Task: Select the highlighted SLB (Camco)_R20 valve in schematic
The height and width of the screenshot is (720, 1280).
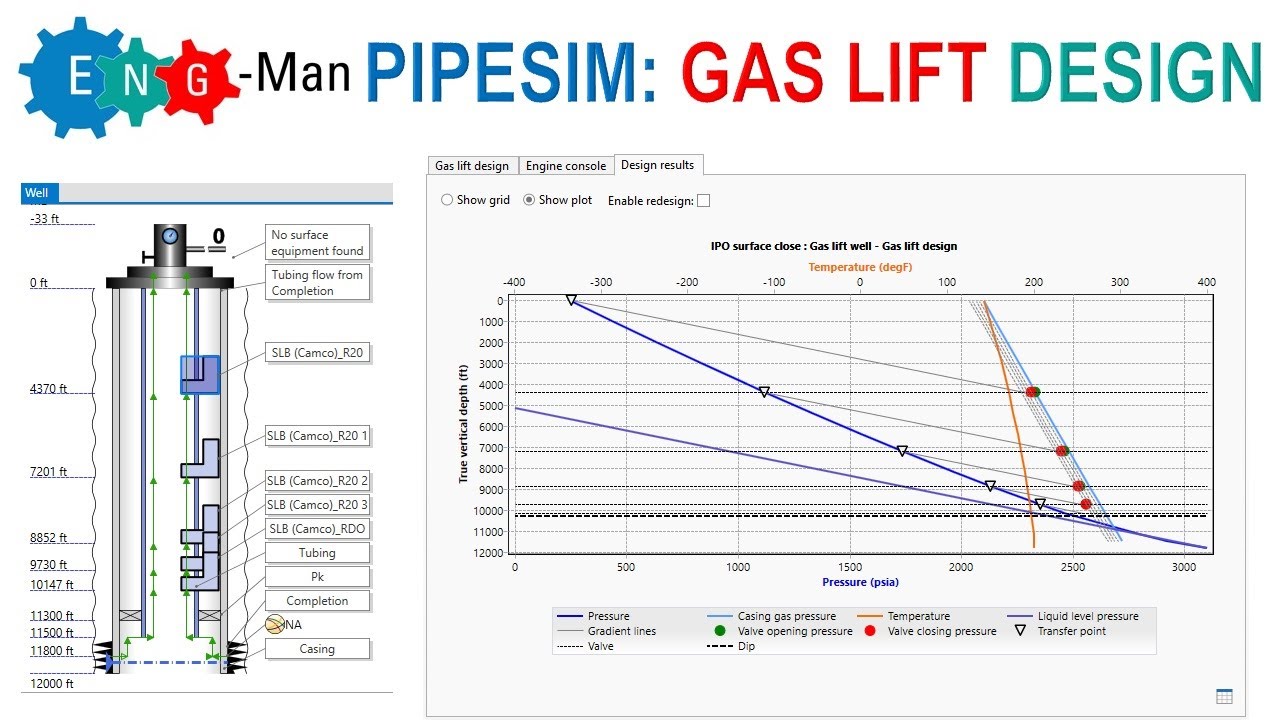Action: [x=200, y=374]
